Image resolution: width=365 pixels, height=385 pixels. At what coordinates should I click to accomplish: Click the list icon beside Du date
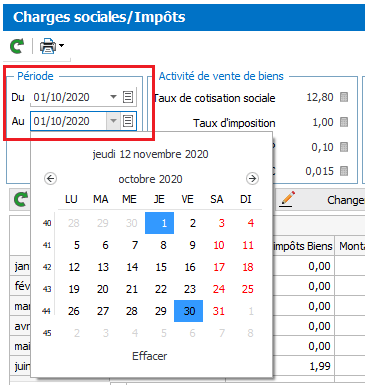click(x=128, y=97)
